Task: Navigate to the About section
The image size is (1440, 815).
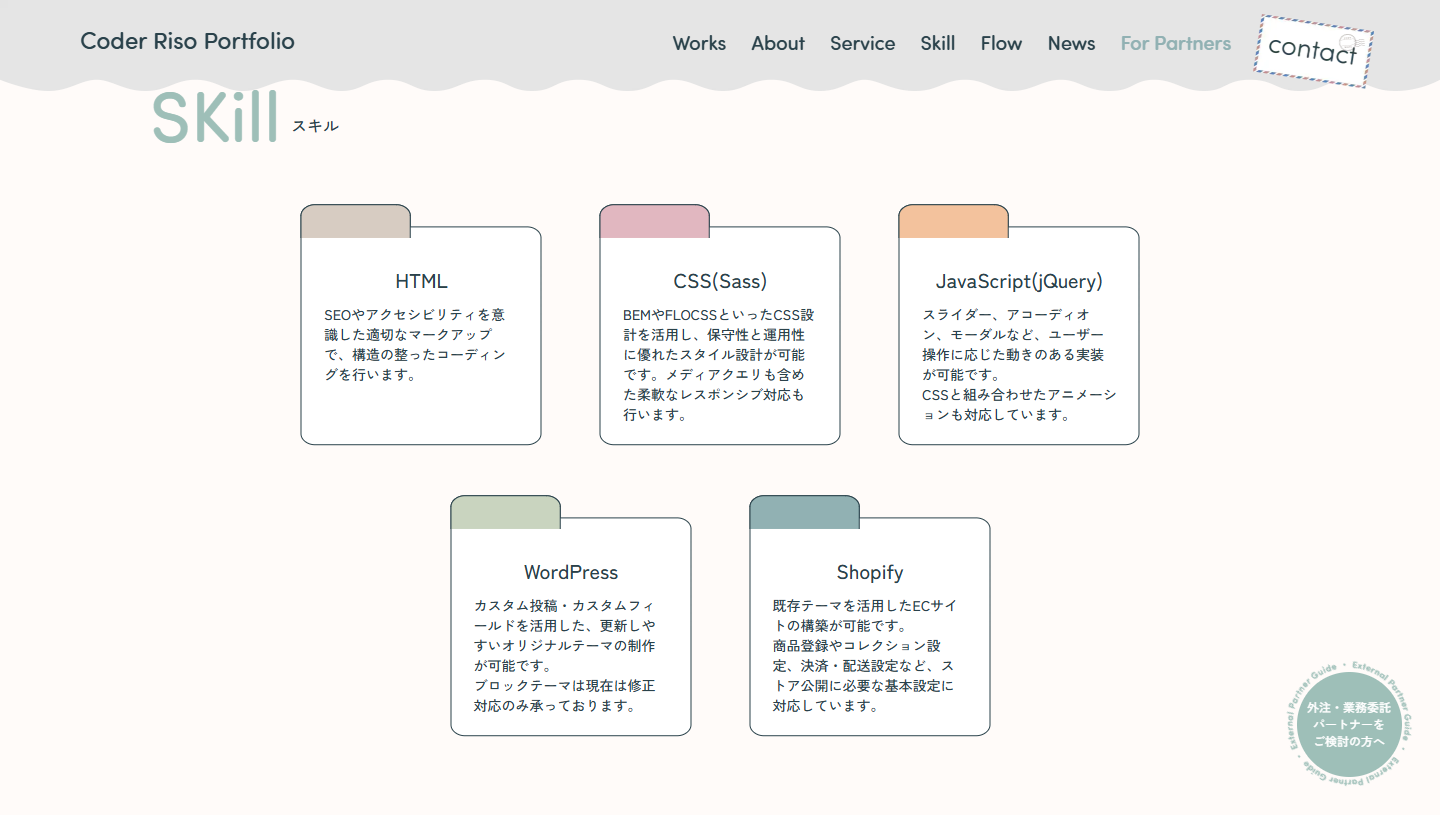Action: tap(778, 43)
